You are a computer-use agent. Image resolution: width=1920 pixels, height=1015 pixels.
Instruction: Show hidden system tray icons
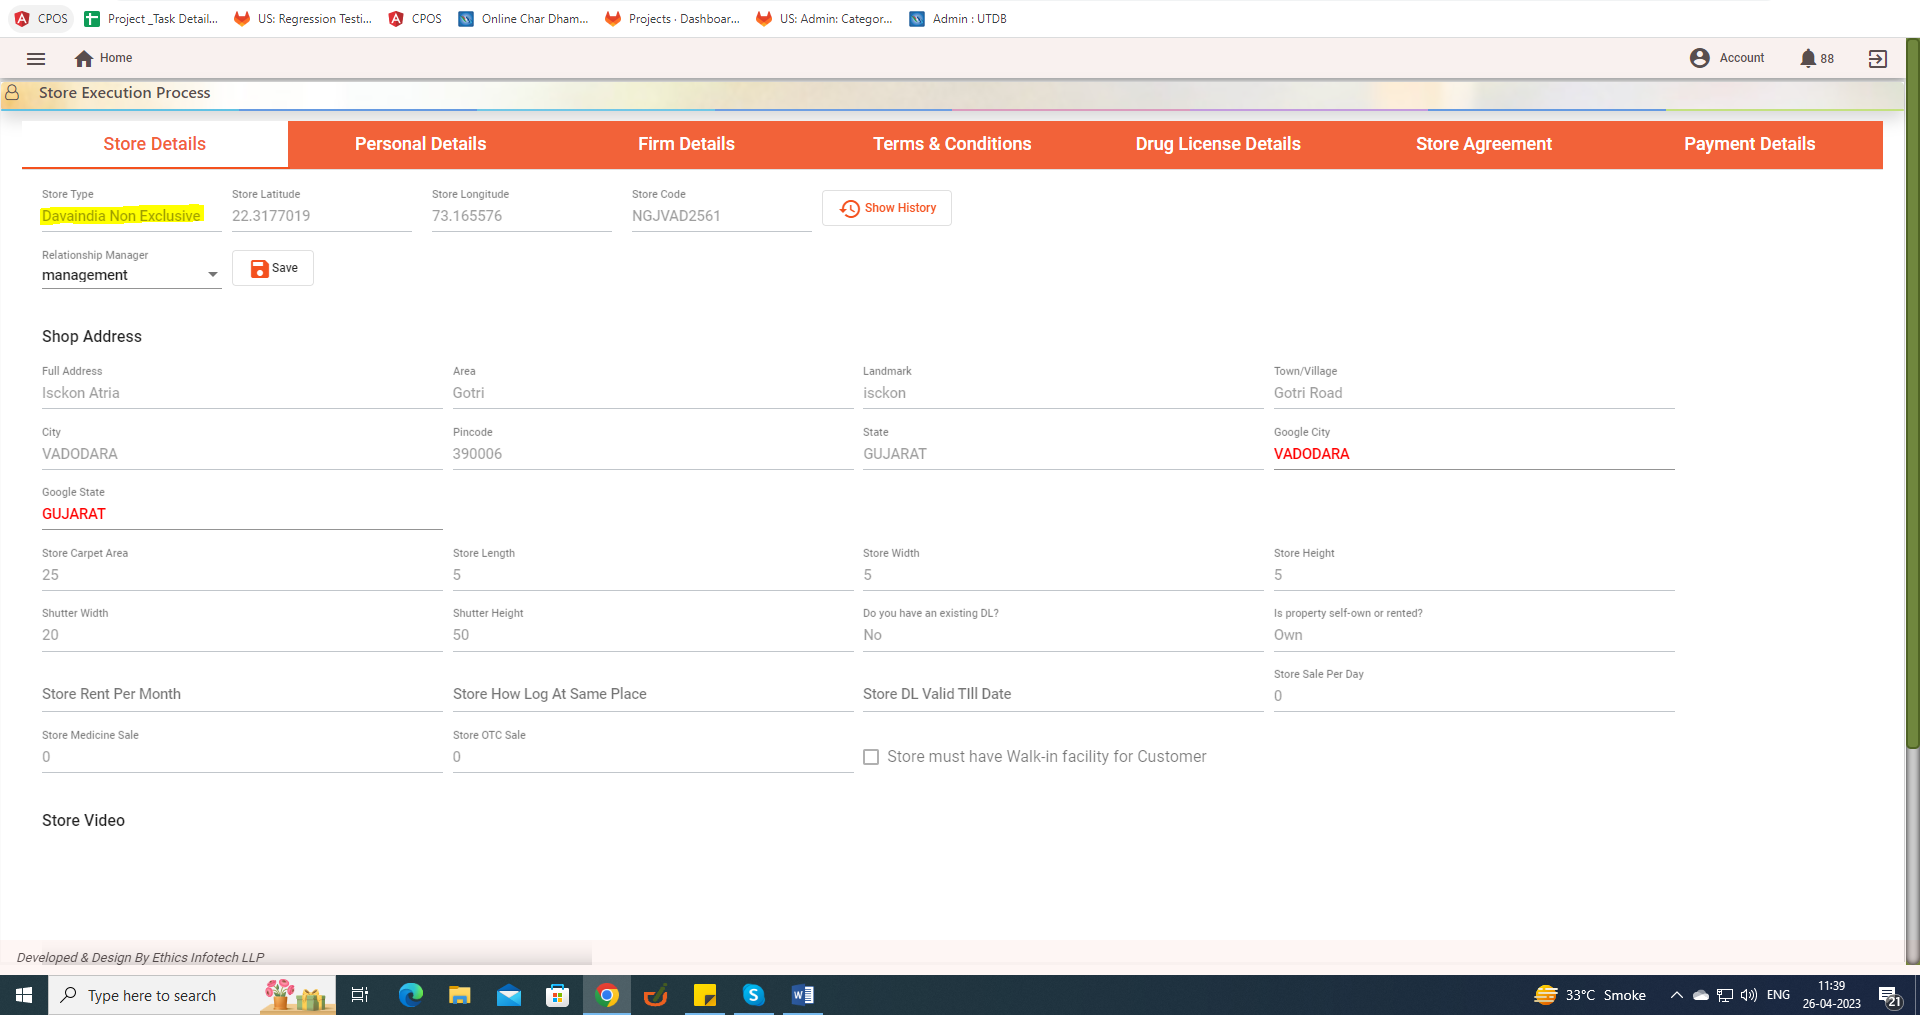1676,995
